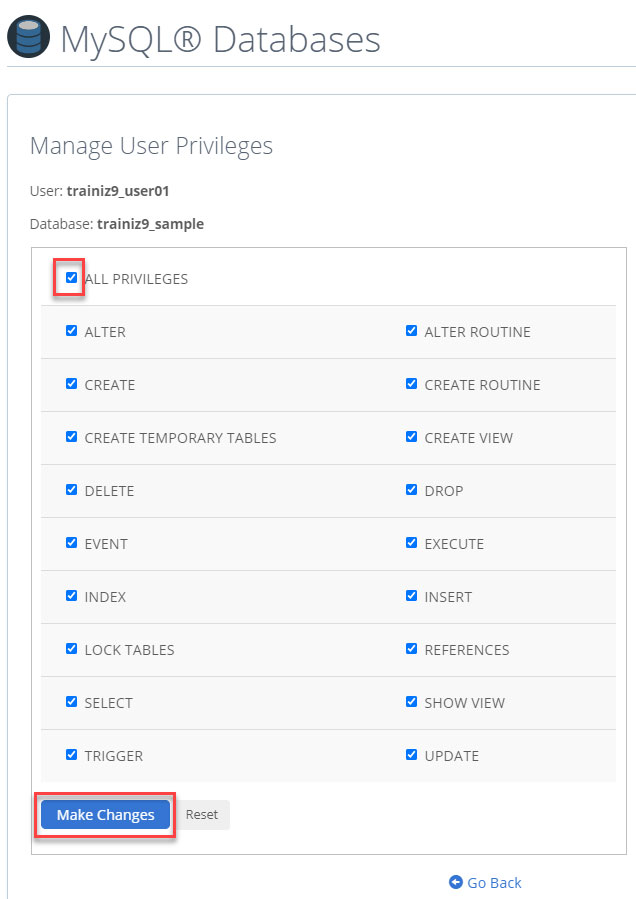Follow the Go Back link
The width and height of the screenshot is (636, 899).
(x=494, y=882)
